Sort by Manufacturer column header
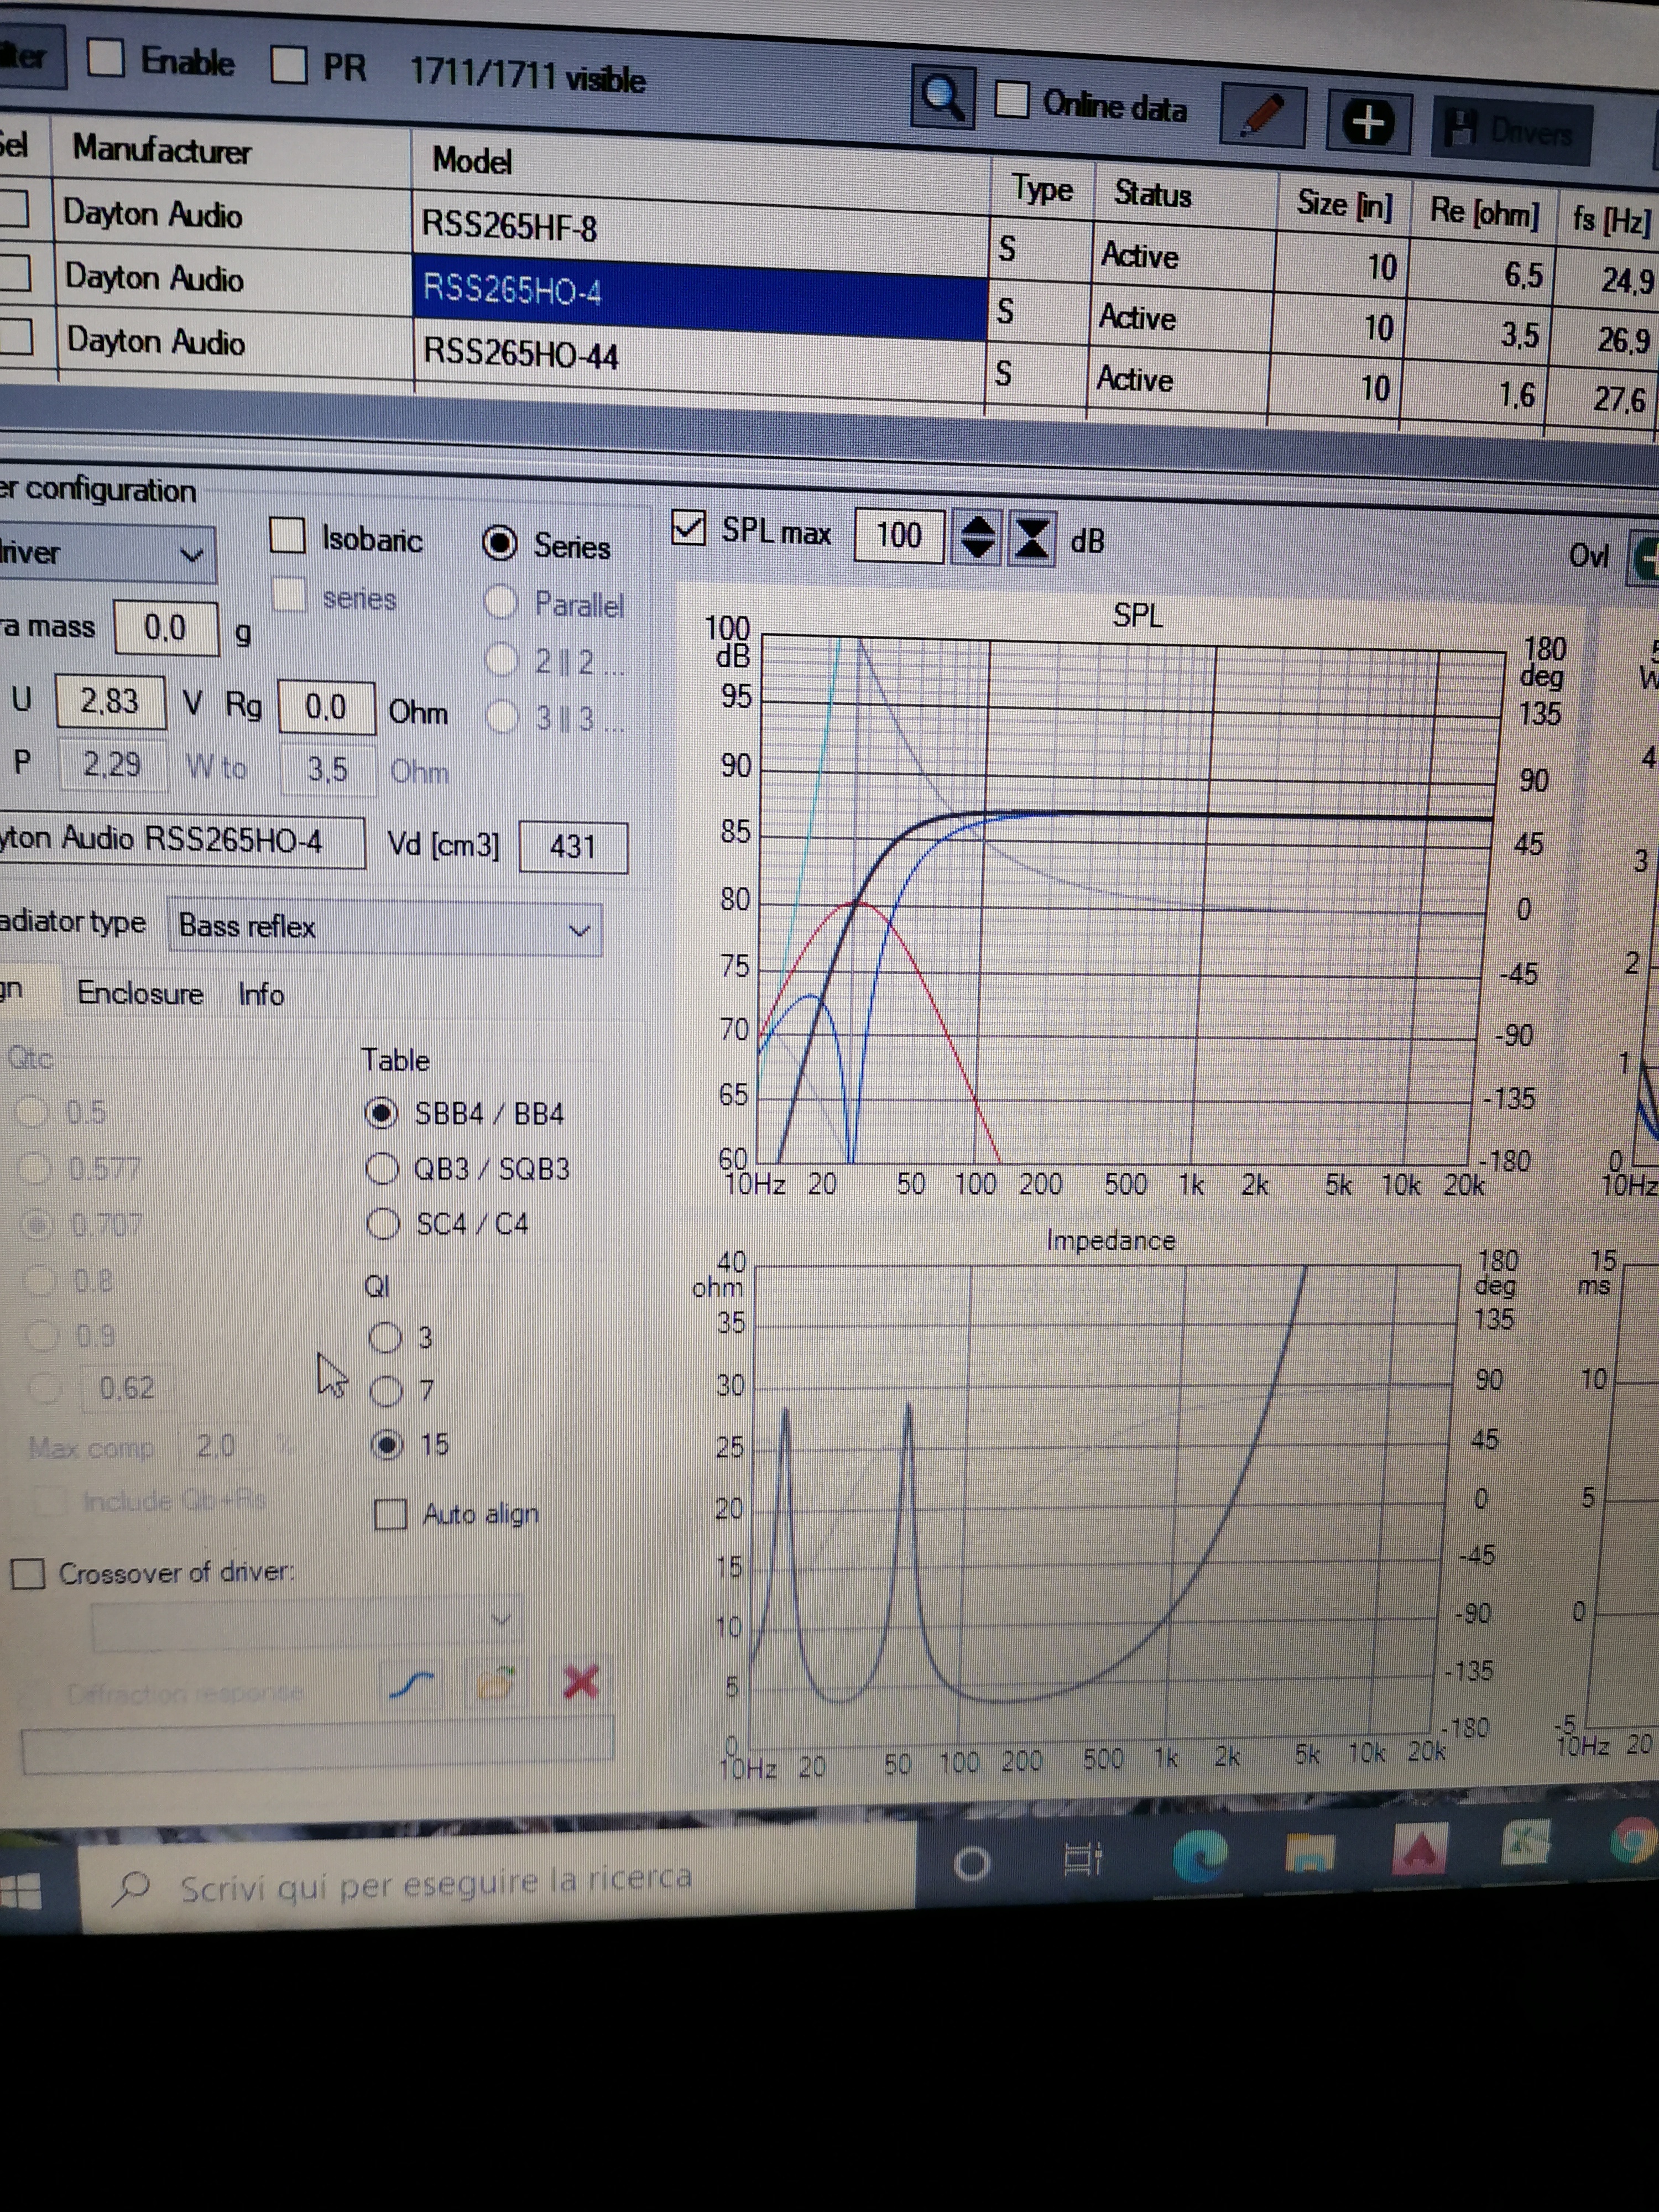 (x=161, y=150)
